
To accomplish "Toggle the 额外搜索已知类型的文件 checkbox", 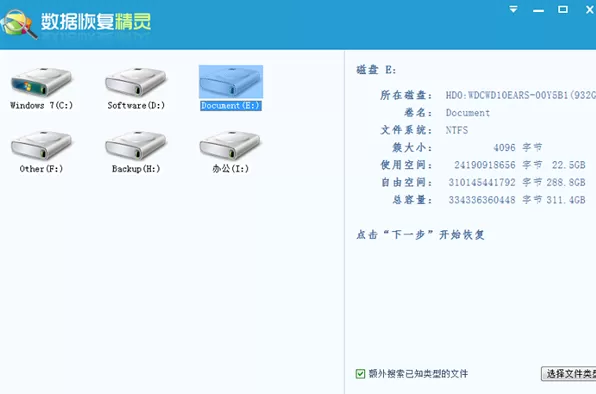I will (360, 374).
